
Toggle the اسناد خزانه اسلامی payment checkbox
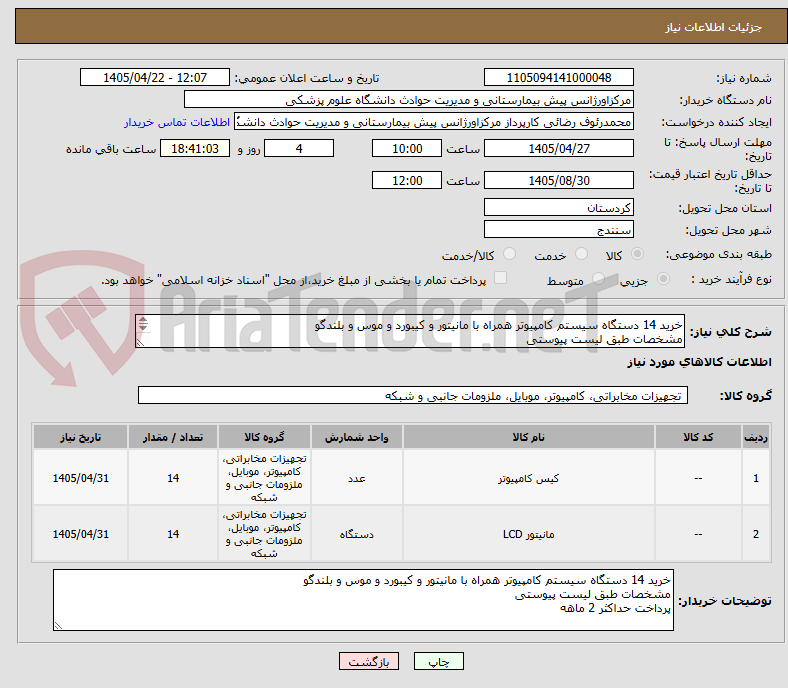pos(501,278)
